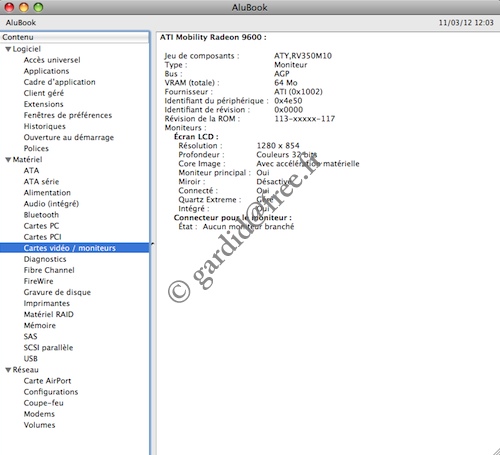The height and width of the screenshot is (455, 500).
Task: Select Ouverture au démarrage
Action: pyautogui.click(x=69, y=137)
